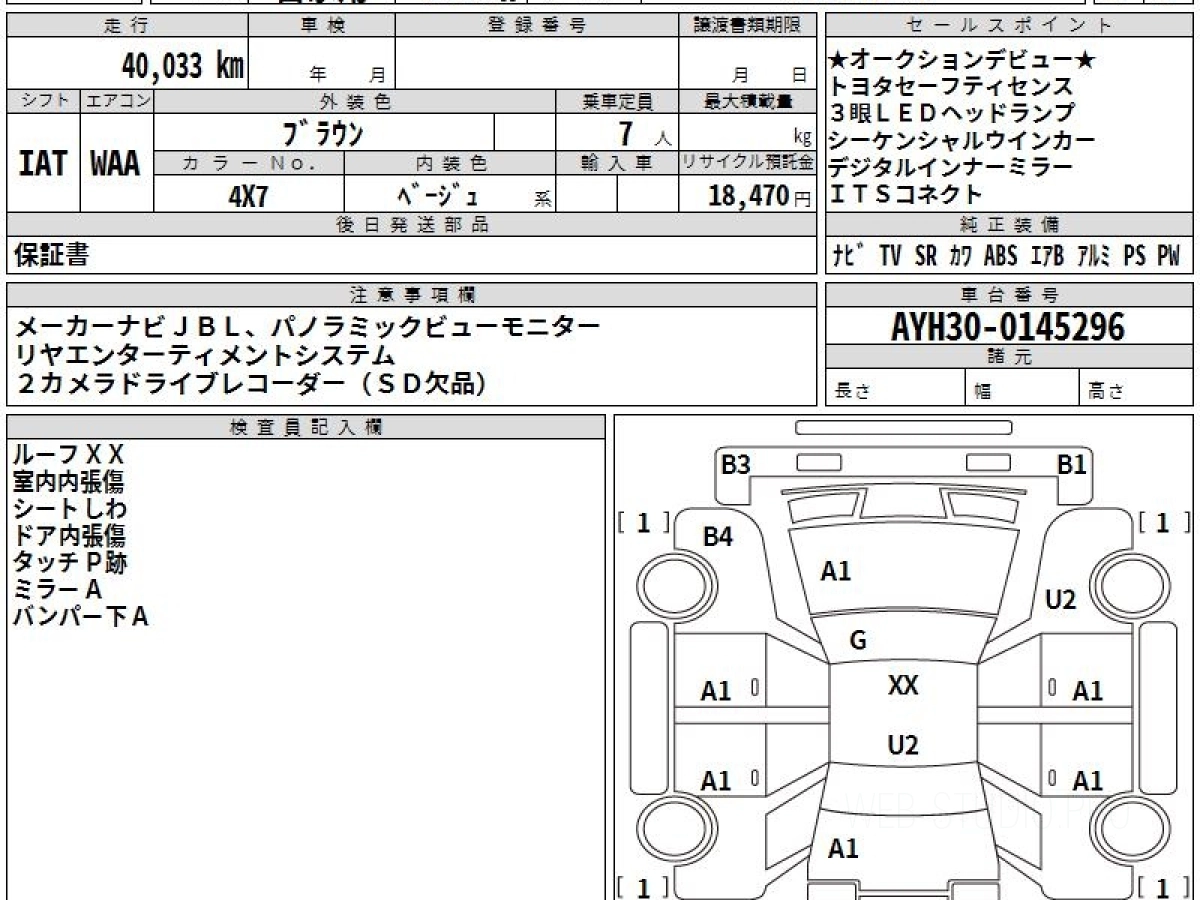
Task: Click the PW equipment code
Action: (x=1169, y=256)
